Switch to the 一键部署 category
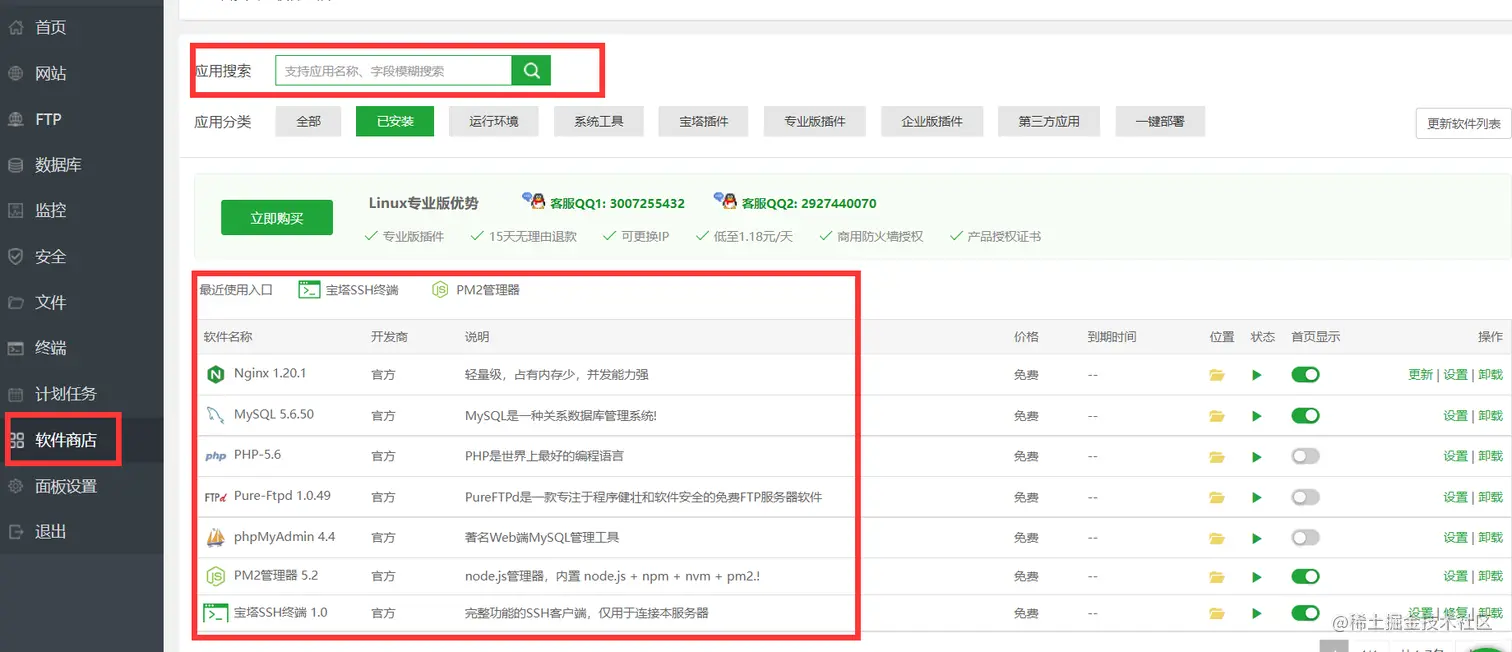This screenshot has height=652, width=1512. point(1160,121)
